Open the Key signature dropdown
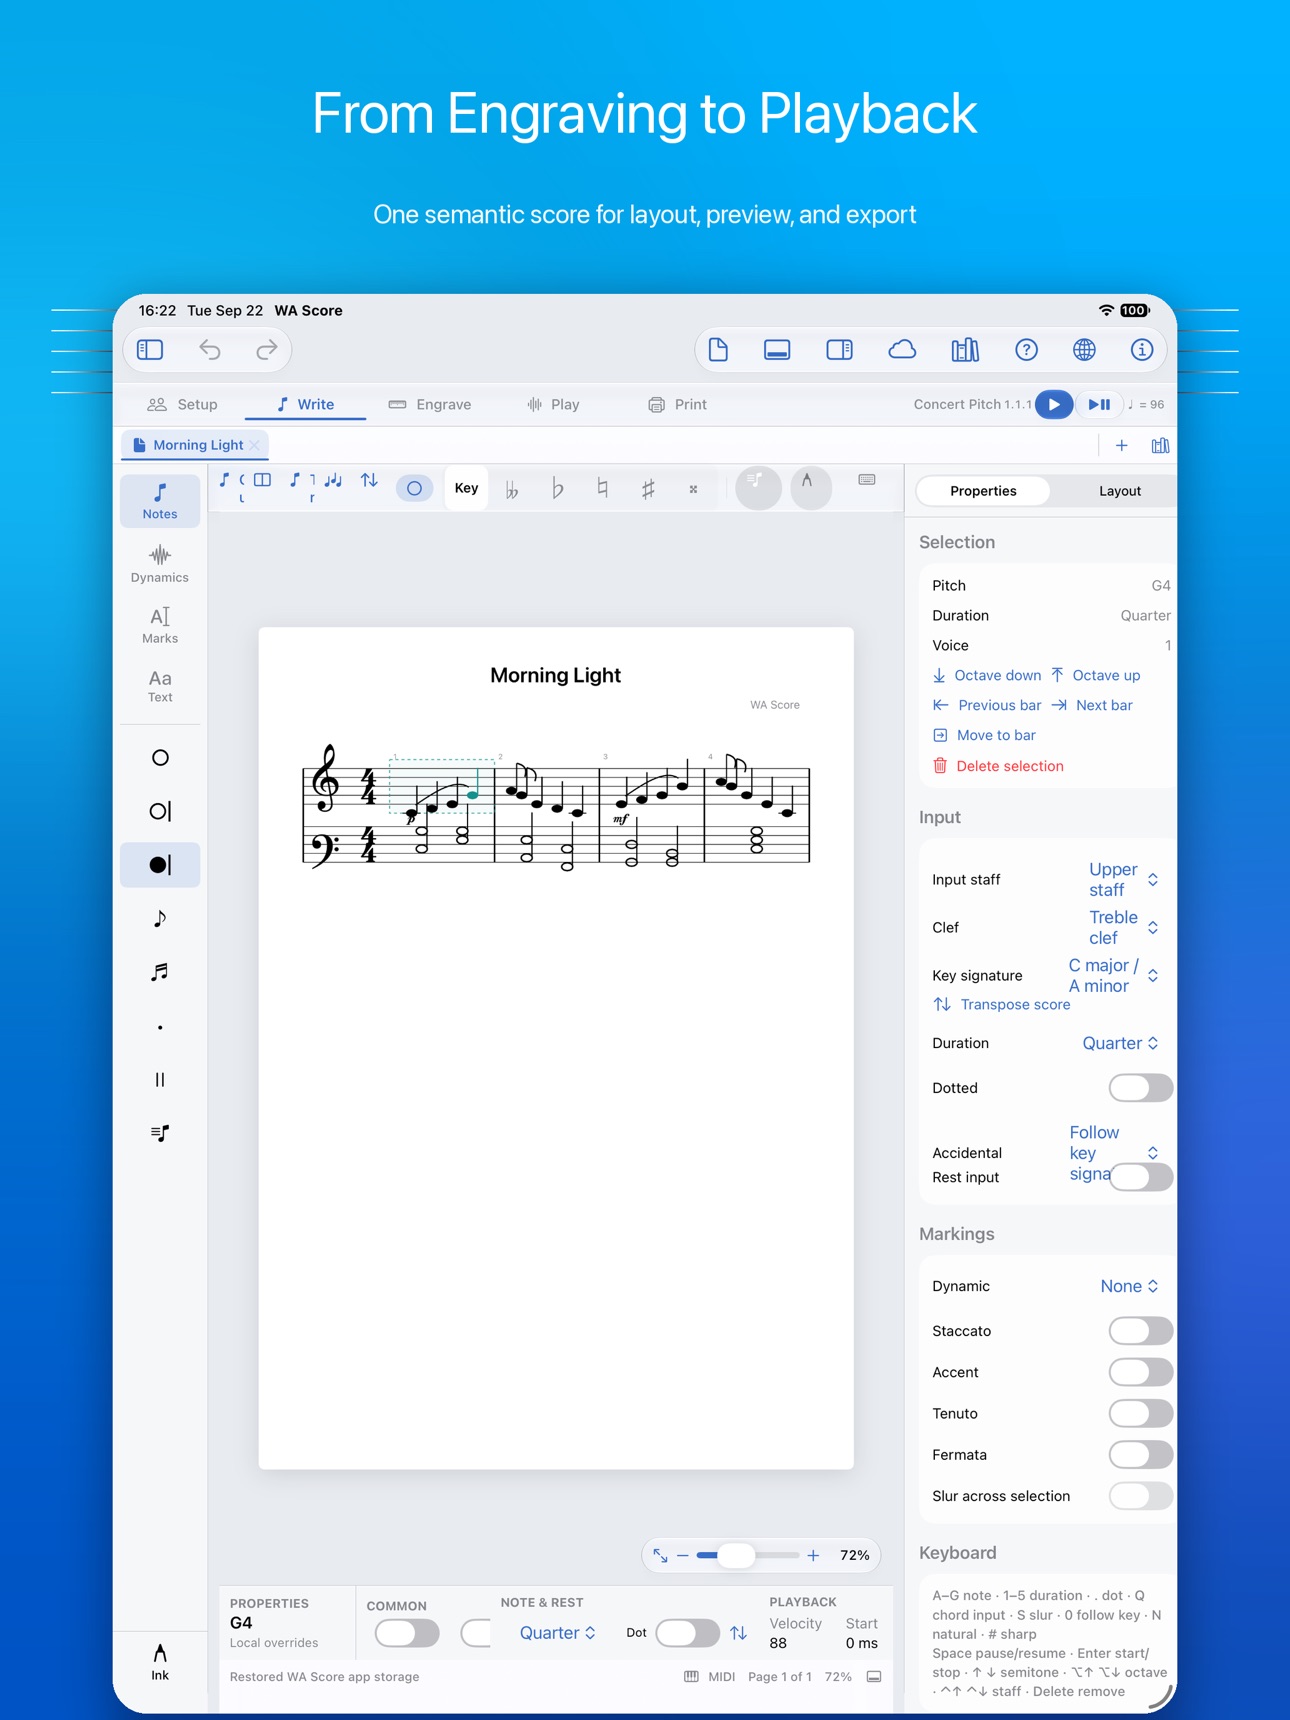The width and height of the screenshot is (1290, 1720). tap(1114, 976)
